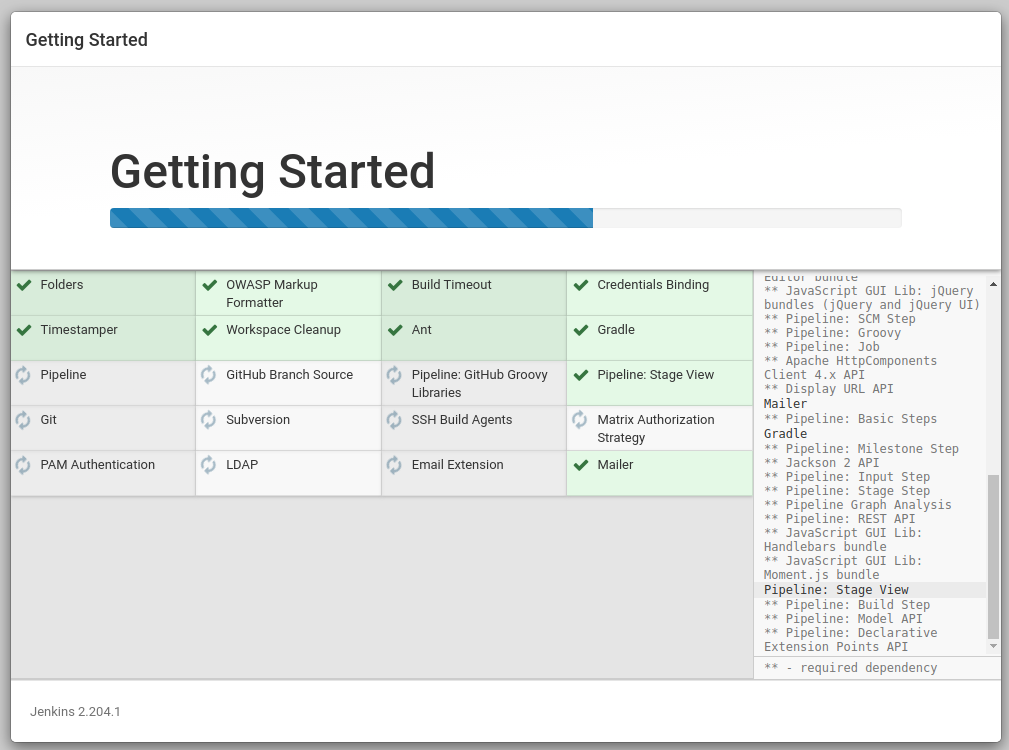Click the checkmark next to Build Timeout
Viewport: 1009px width, 750px height.
click(395, 285)
